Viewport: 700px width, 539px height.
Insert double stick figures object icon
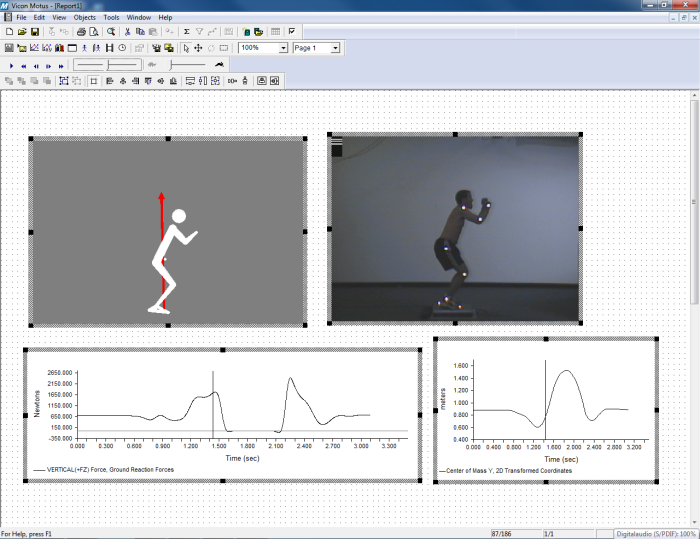tap(97, 48)
